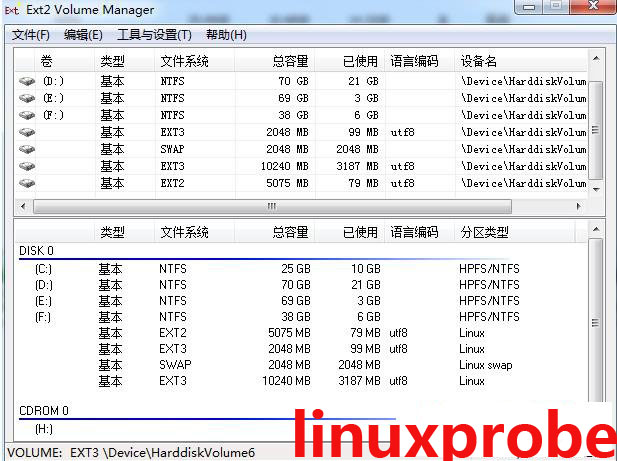617x461 pixels.
Task: Click drive icon of EXT2 5075 MB volume
Action: coord(27,183)
